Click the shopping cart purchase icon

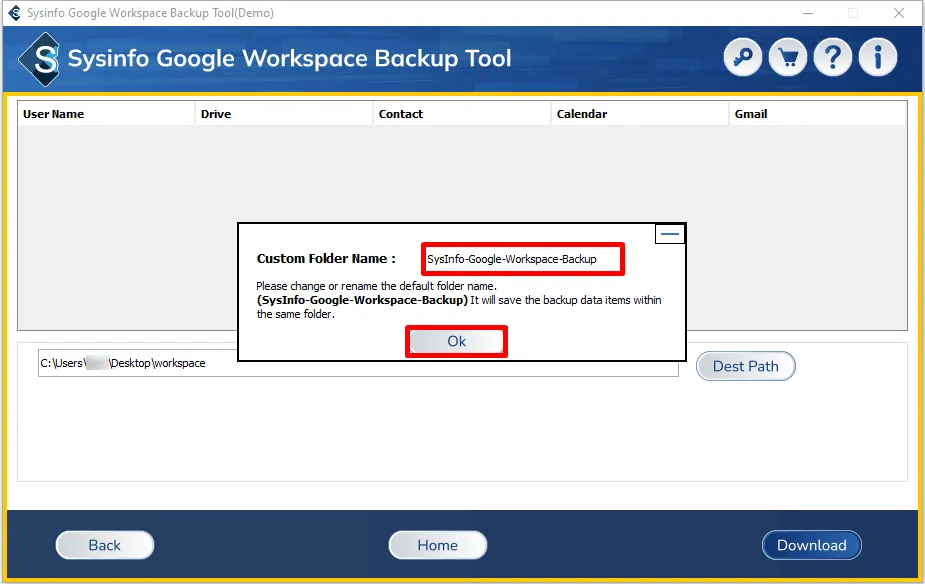coord(788,57)
